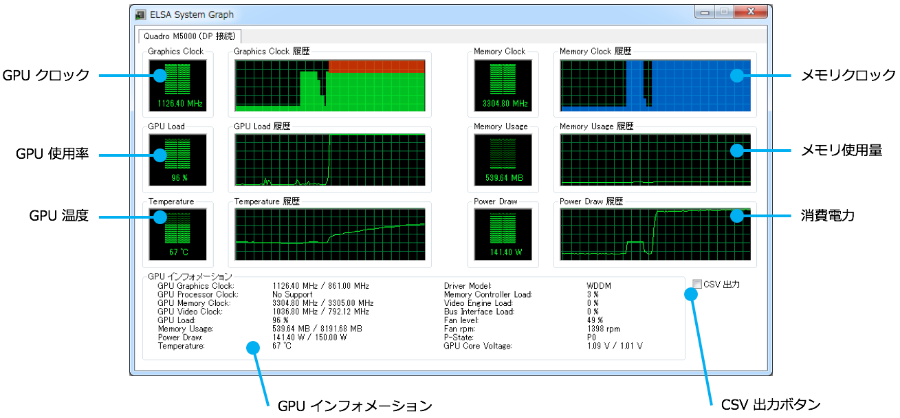Enable the CSV 出力 checkbox
This screenshot has width=900, height=418.
click(x=697, y=284)
